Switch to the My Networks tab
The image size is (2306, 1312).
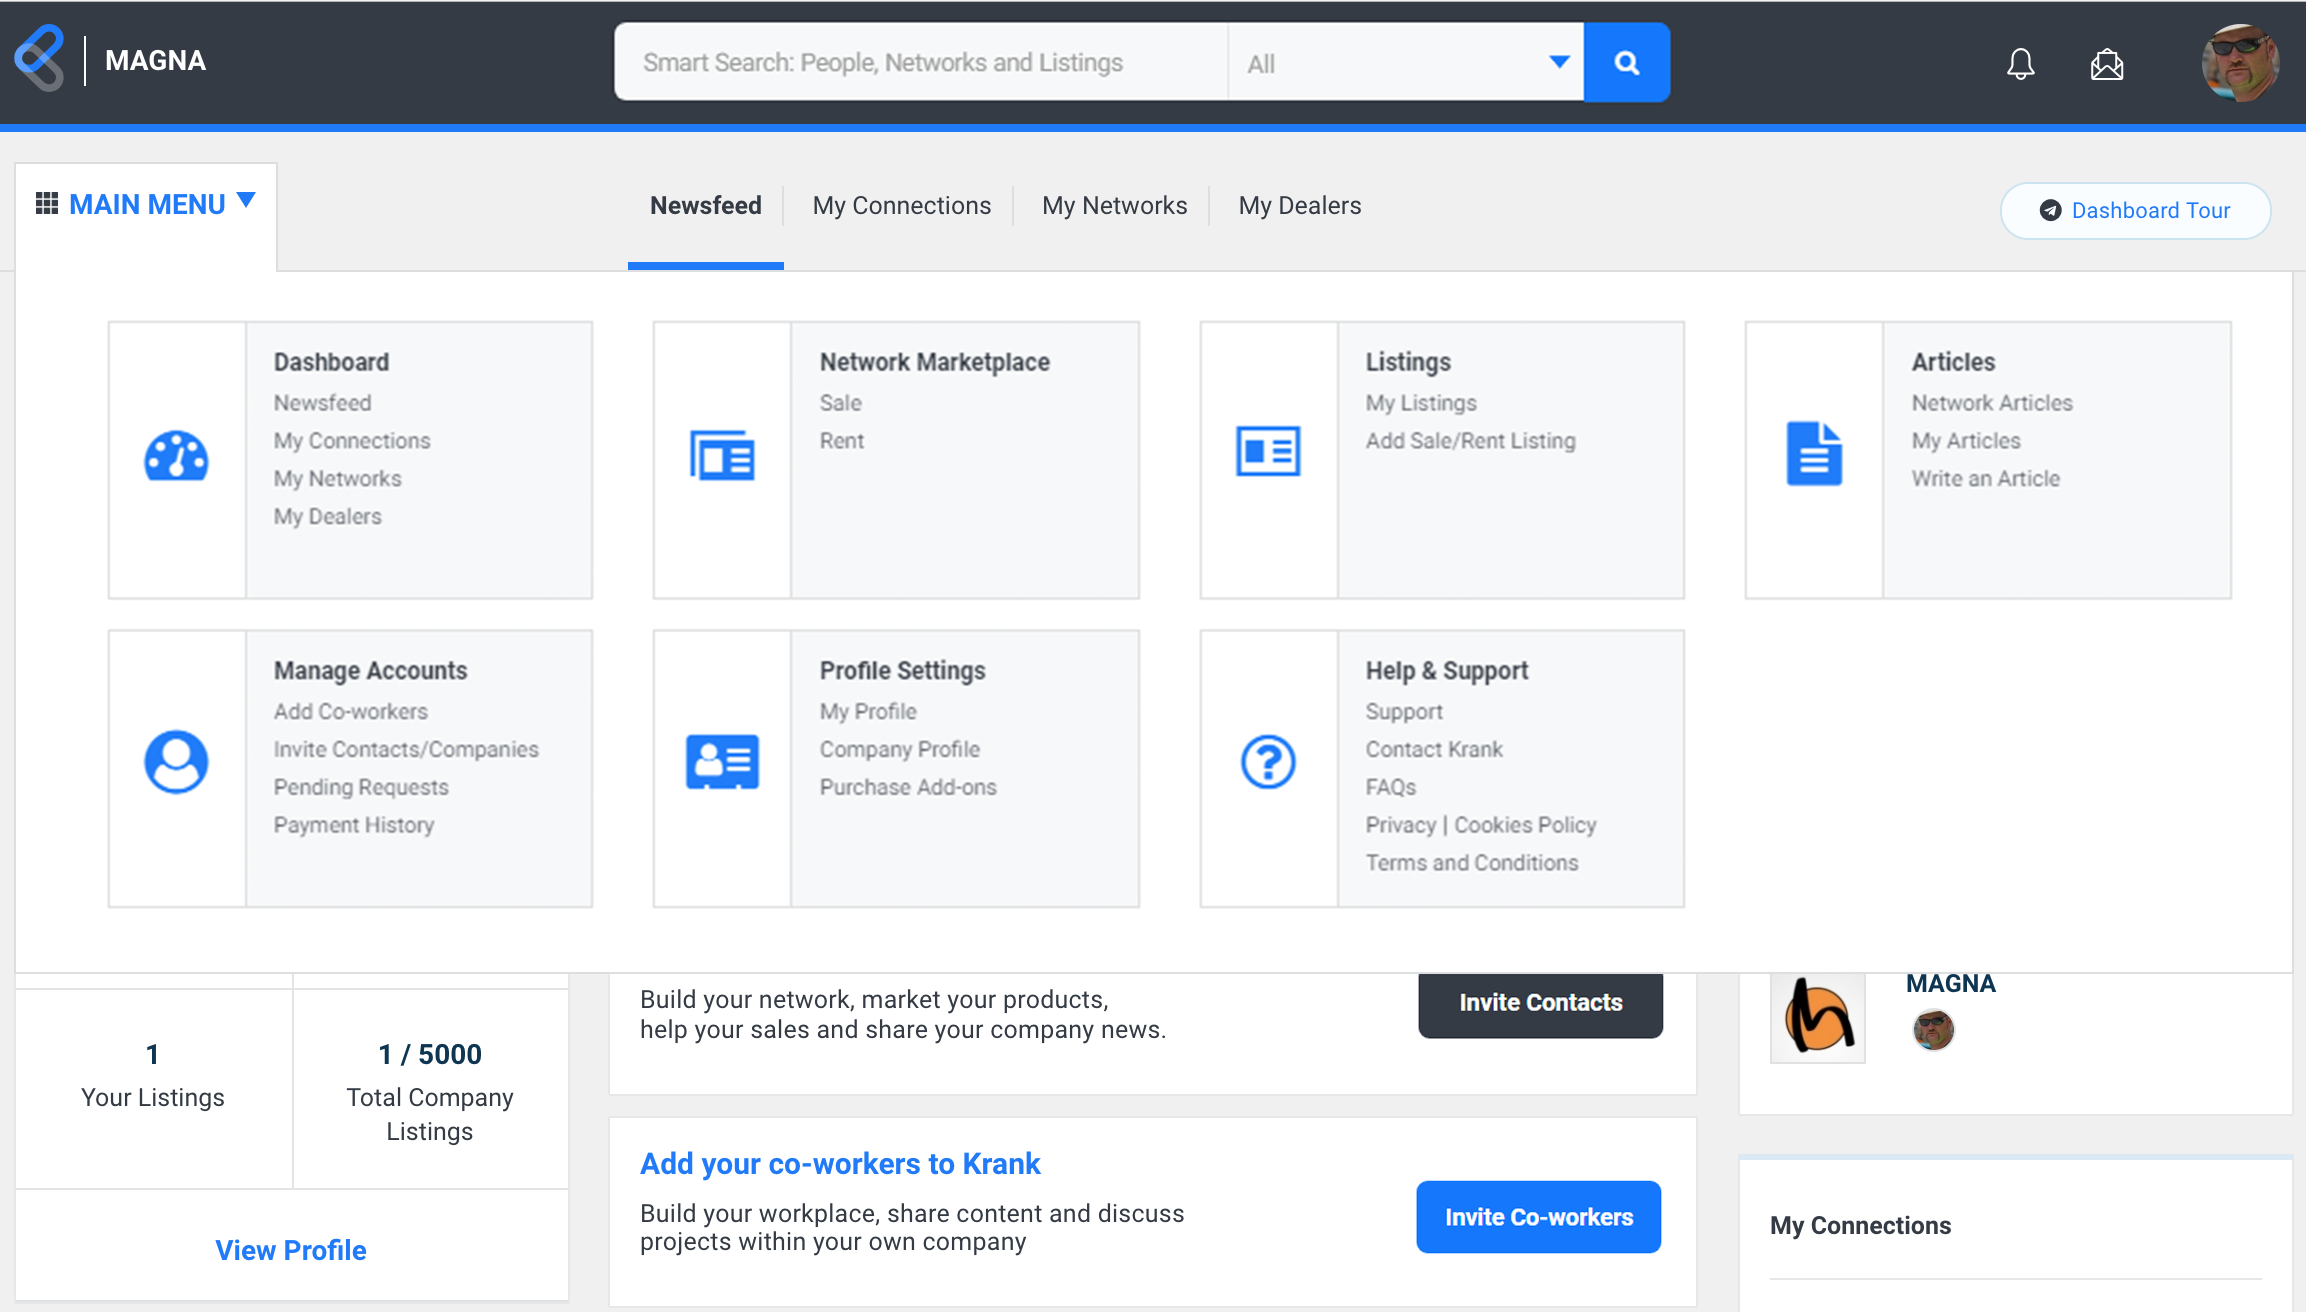[x=1115, y=206]
